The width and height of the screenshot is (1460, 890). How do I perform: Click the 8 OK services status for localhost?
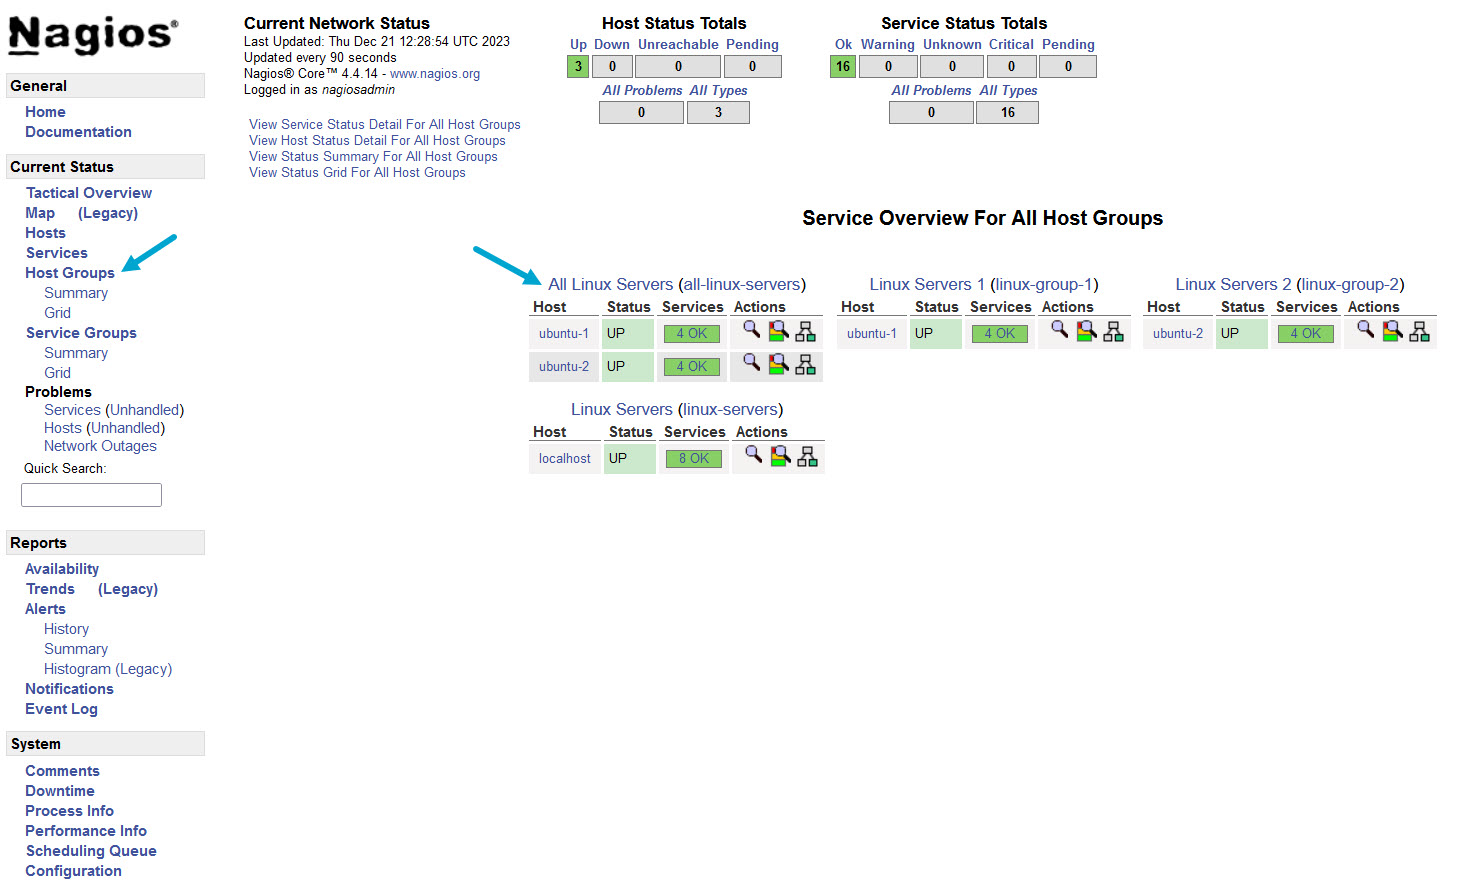[694, 458]
